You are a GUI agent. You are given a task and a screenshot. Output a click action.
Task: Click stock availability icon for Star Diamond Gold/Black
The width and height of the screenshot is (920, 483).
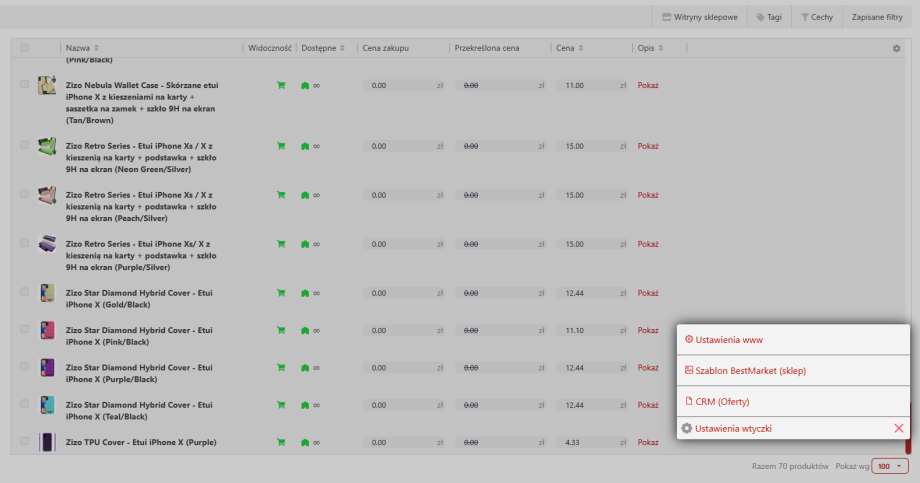tap(305, 293)
